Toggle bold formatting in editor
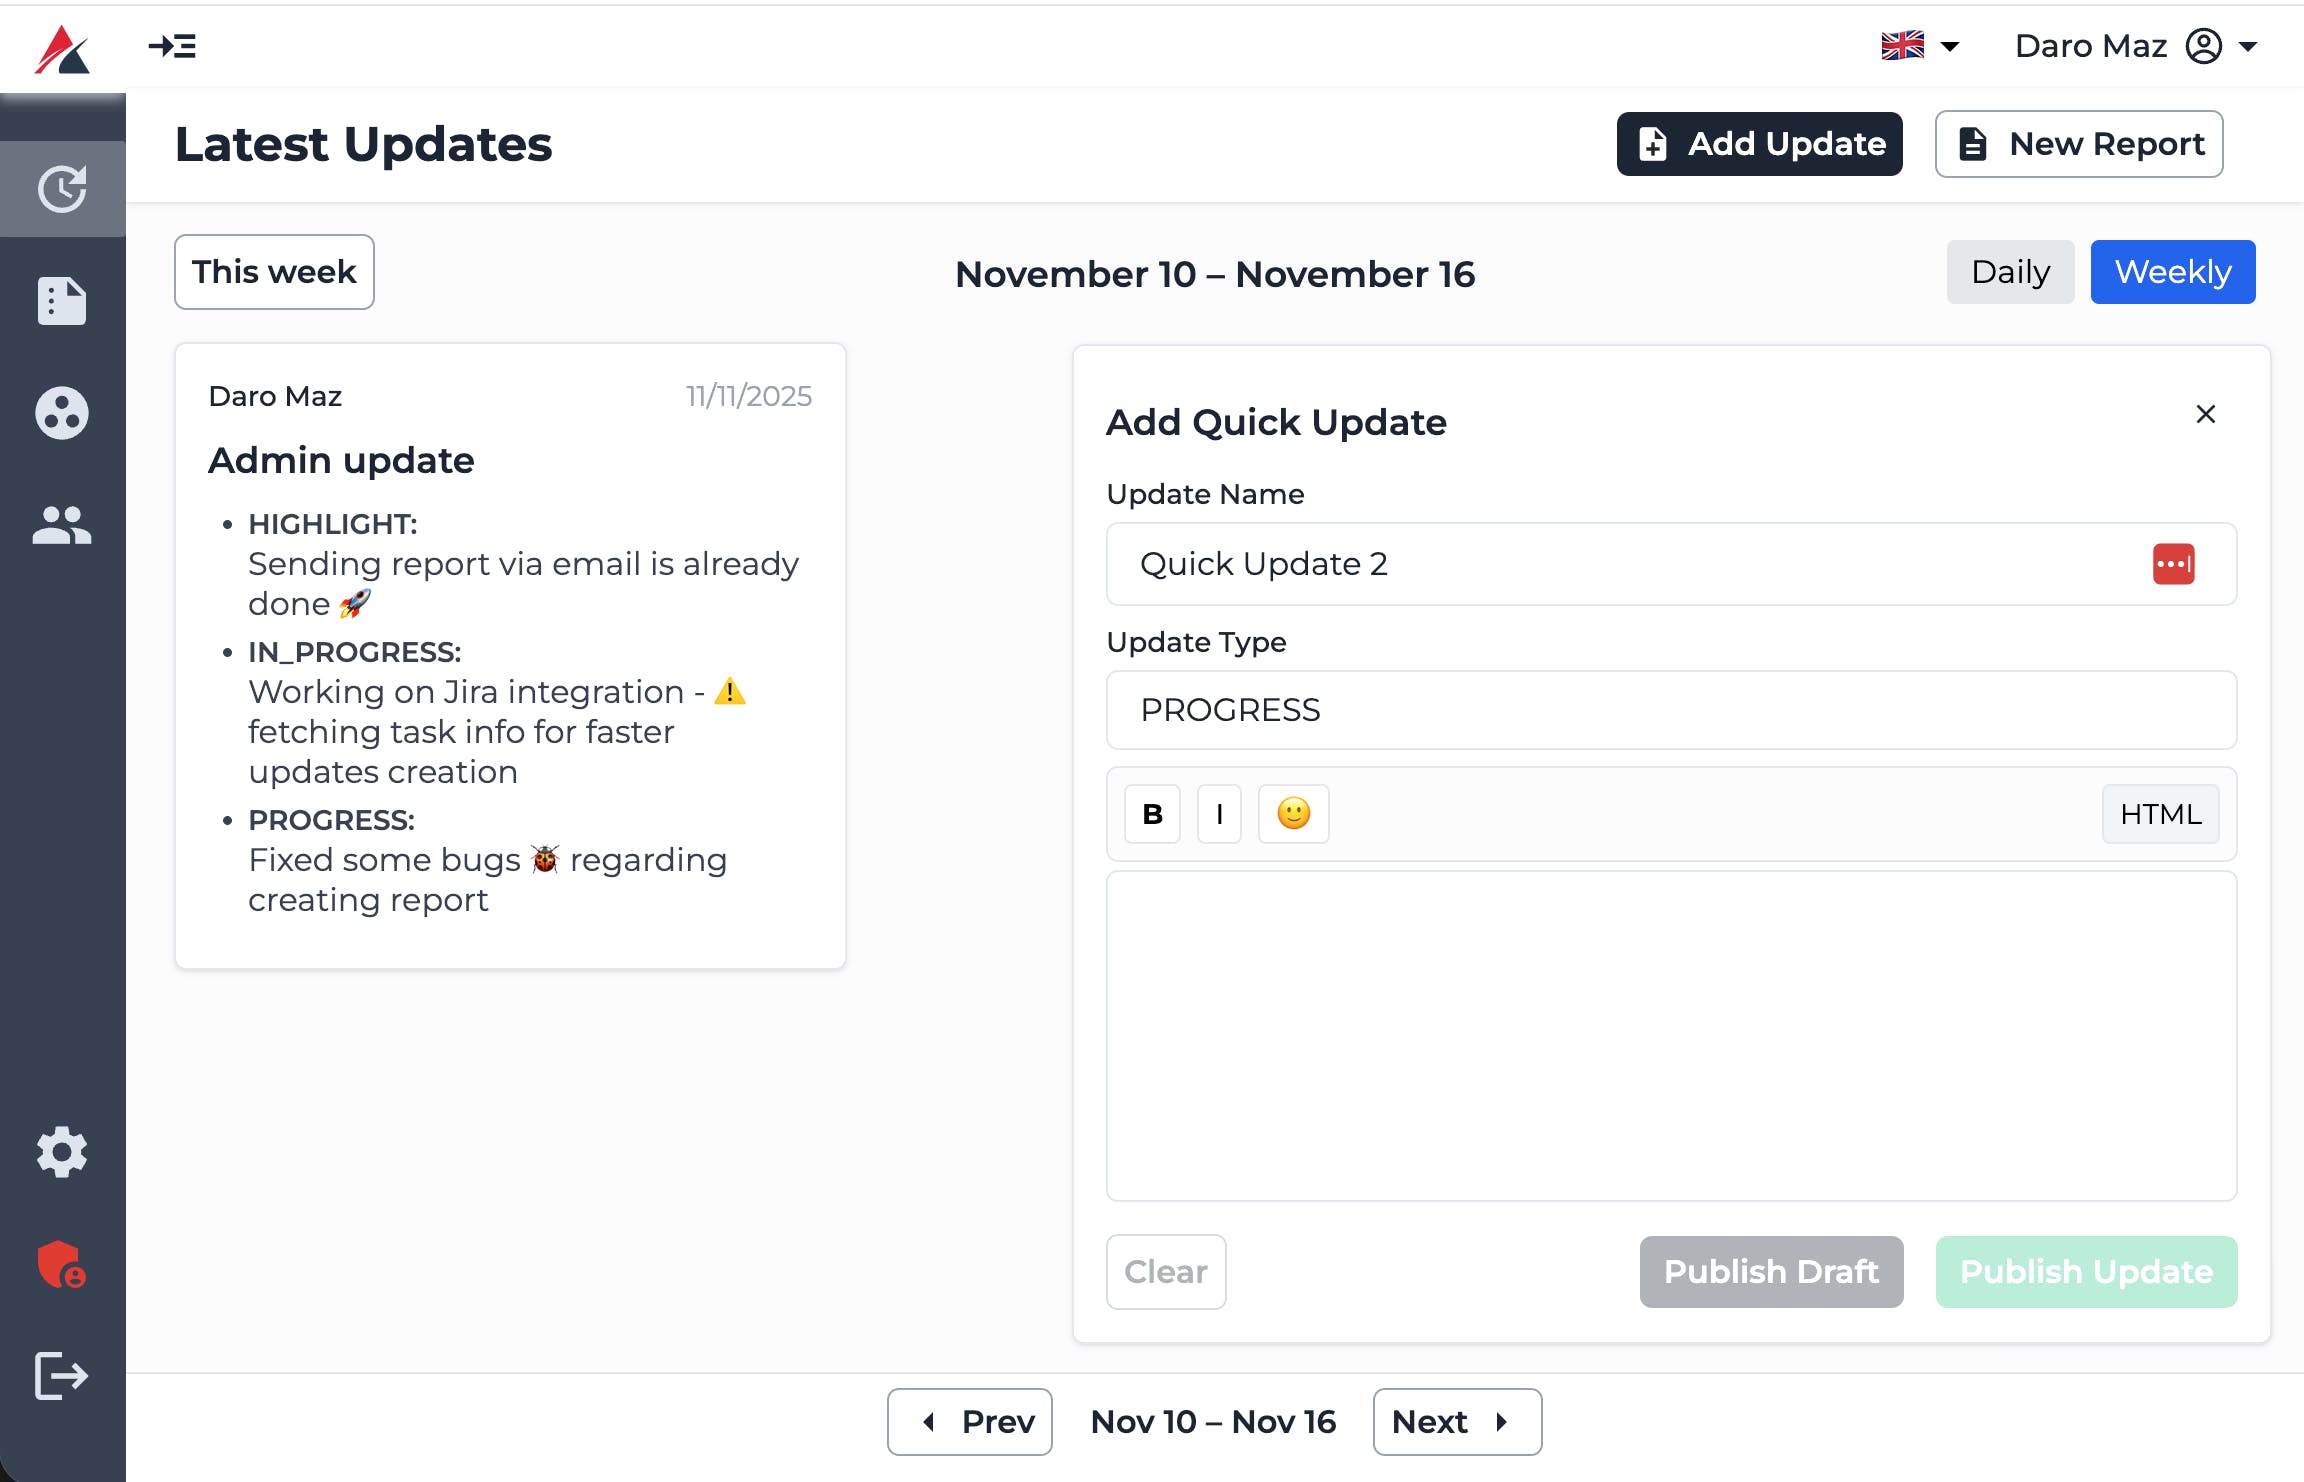The height and width of the screenshot is (1482, 2304). pos(1152,814)
